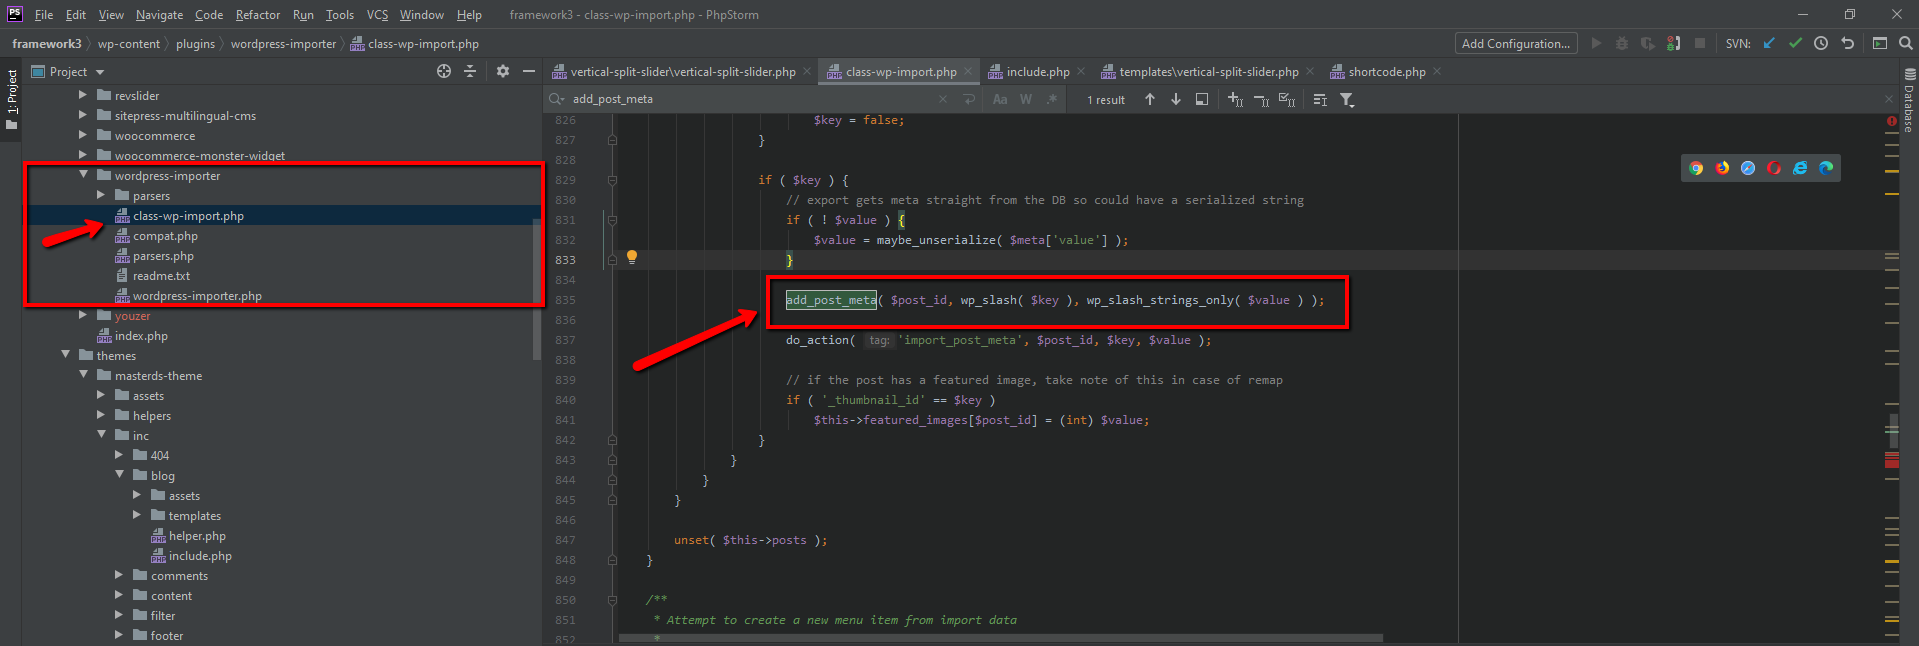Go to next search occurrence arrow

tap(1176, 99)
